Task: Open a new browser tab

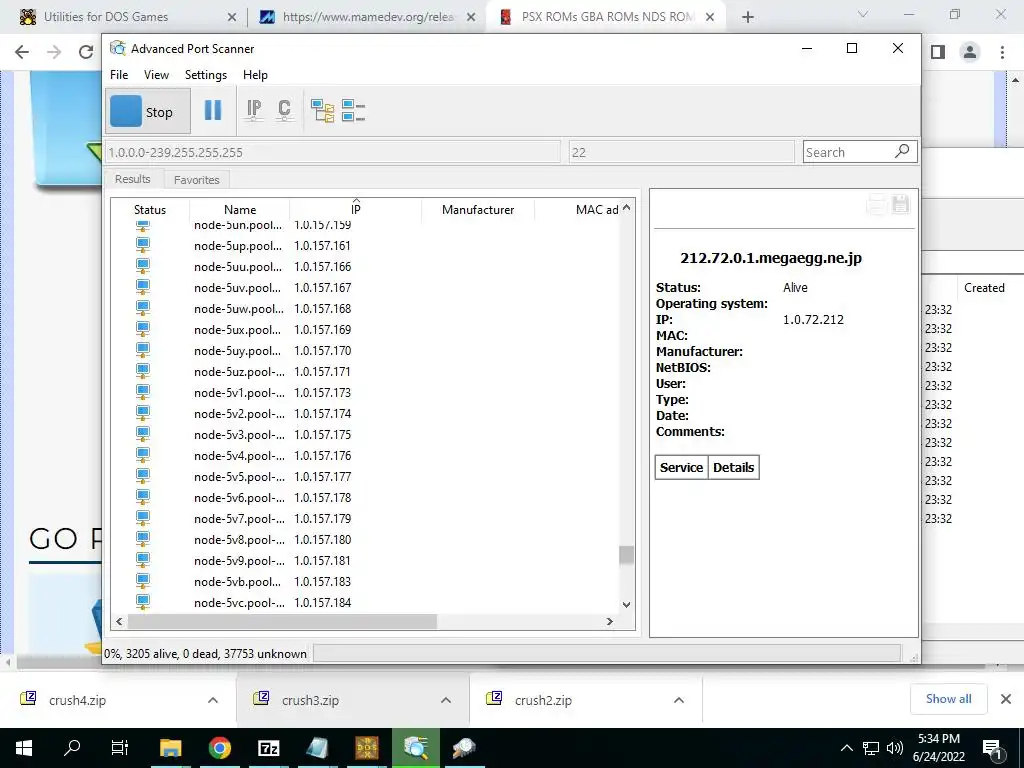Action: click(x=748, y=17)
